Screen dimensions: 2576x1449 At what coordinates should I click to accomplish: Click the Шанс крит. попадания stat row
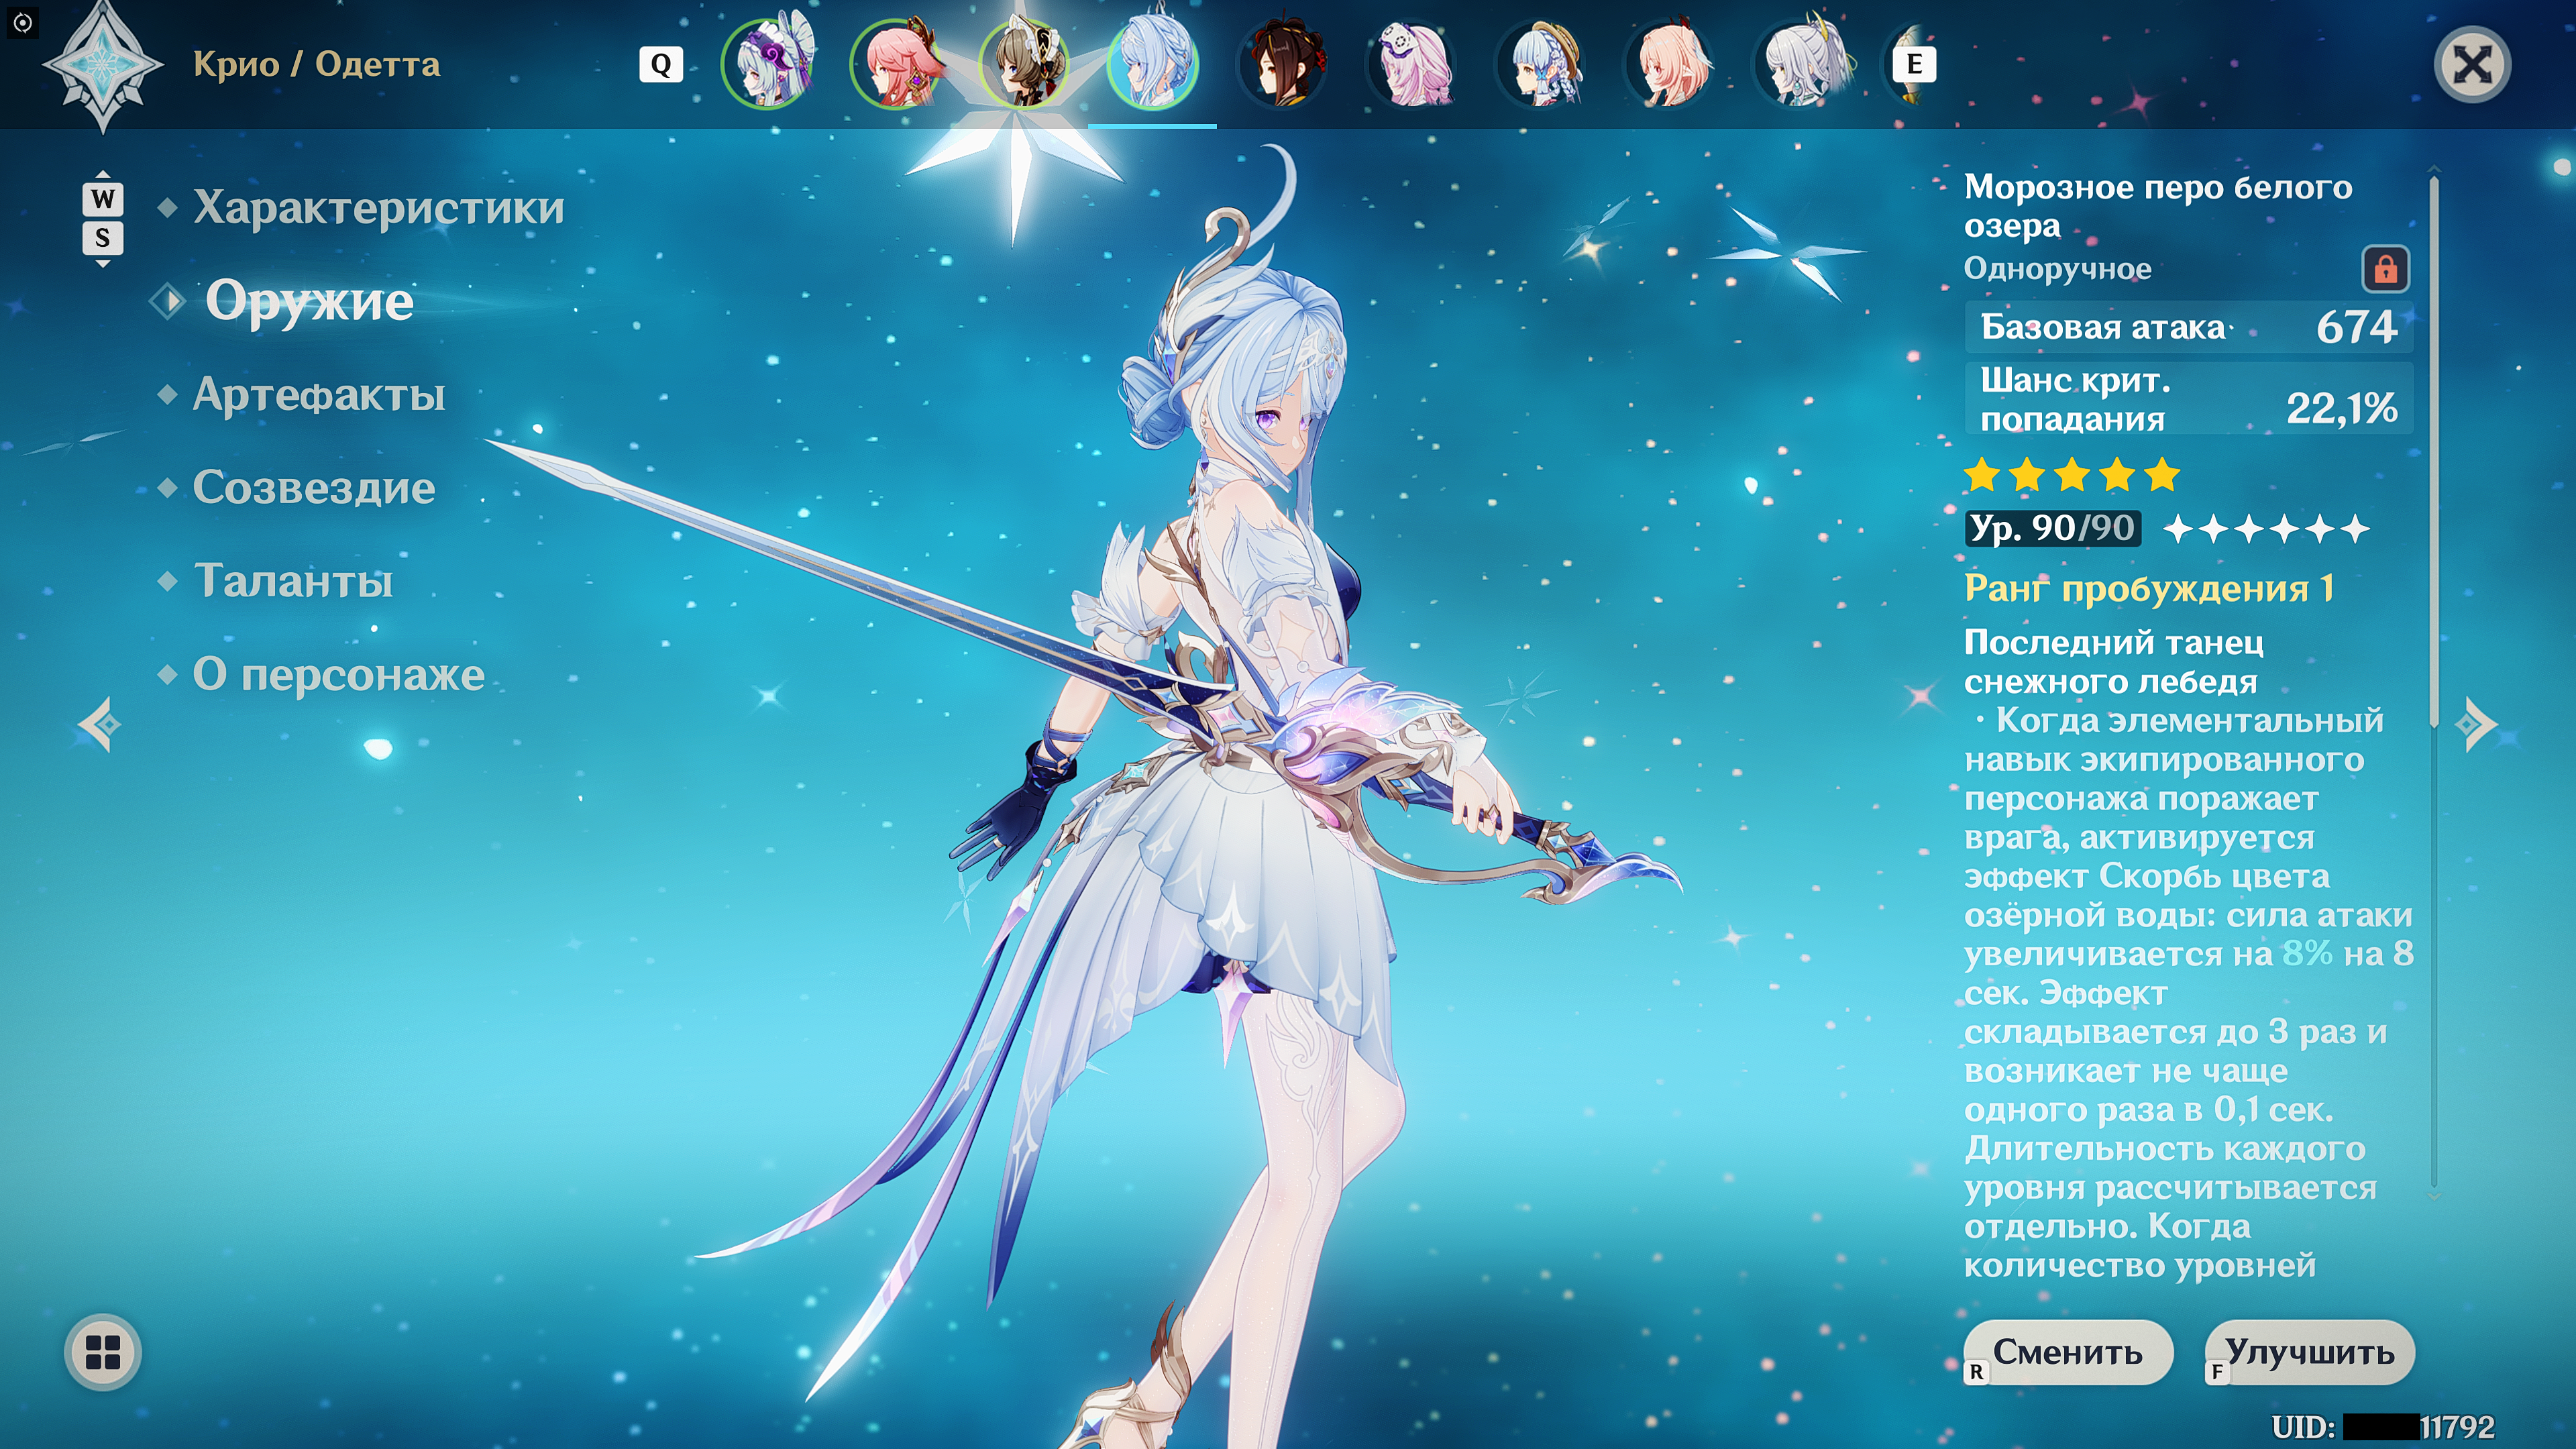pyautogui.click(x=2189, y=399)
